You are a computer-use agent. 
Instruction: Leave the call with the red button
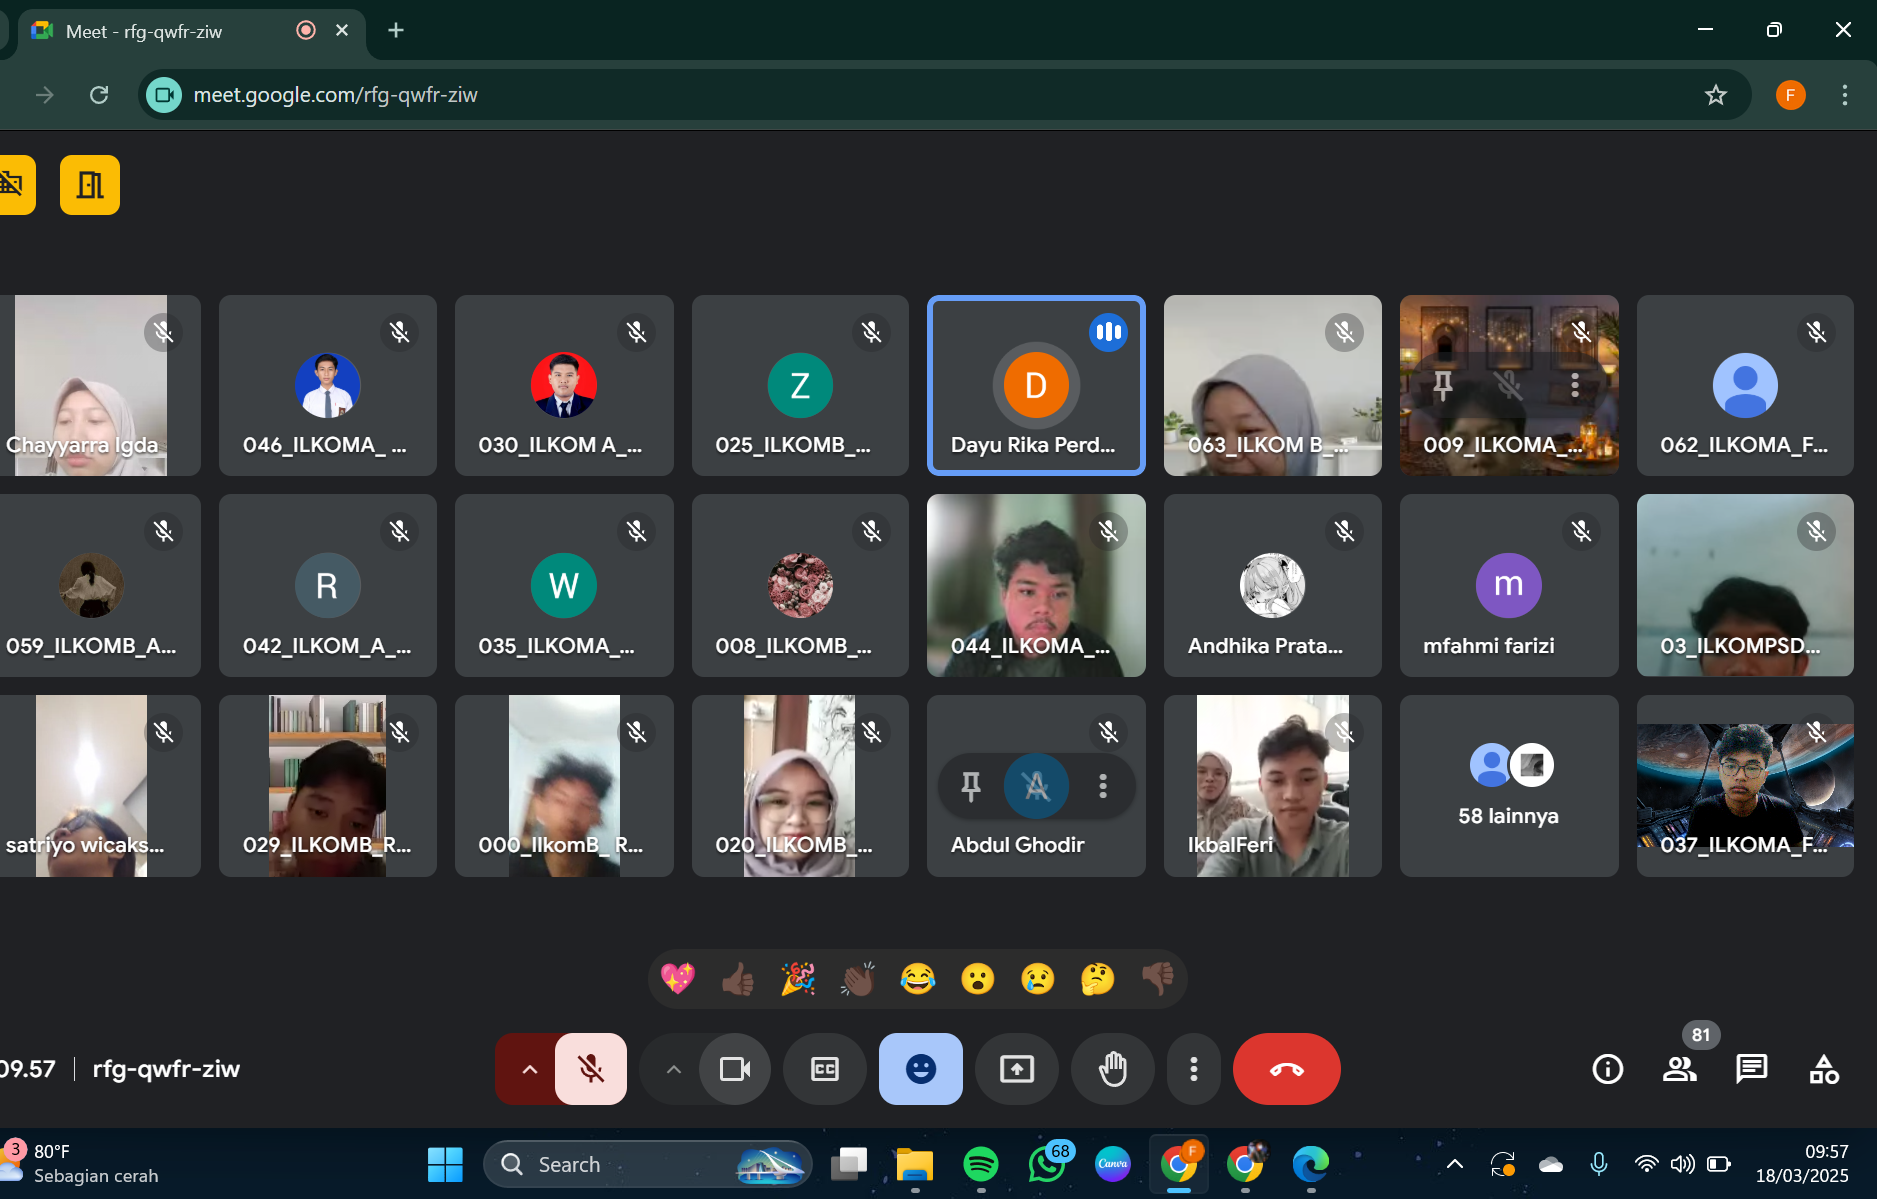[x=1286, y=1069]
